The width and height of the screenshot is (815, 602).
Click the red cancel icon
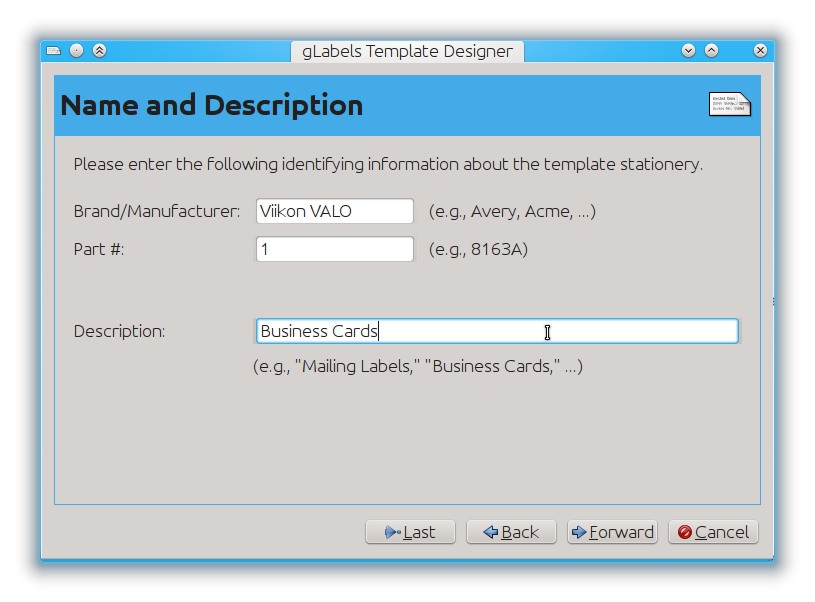pos(685,532)
